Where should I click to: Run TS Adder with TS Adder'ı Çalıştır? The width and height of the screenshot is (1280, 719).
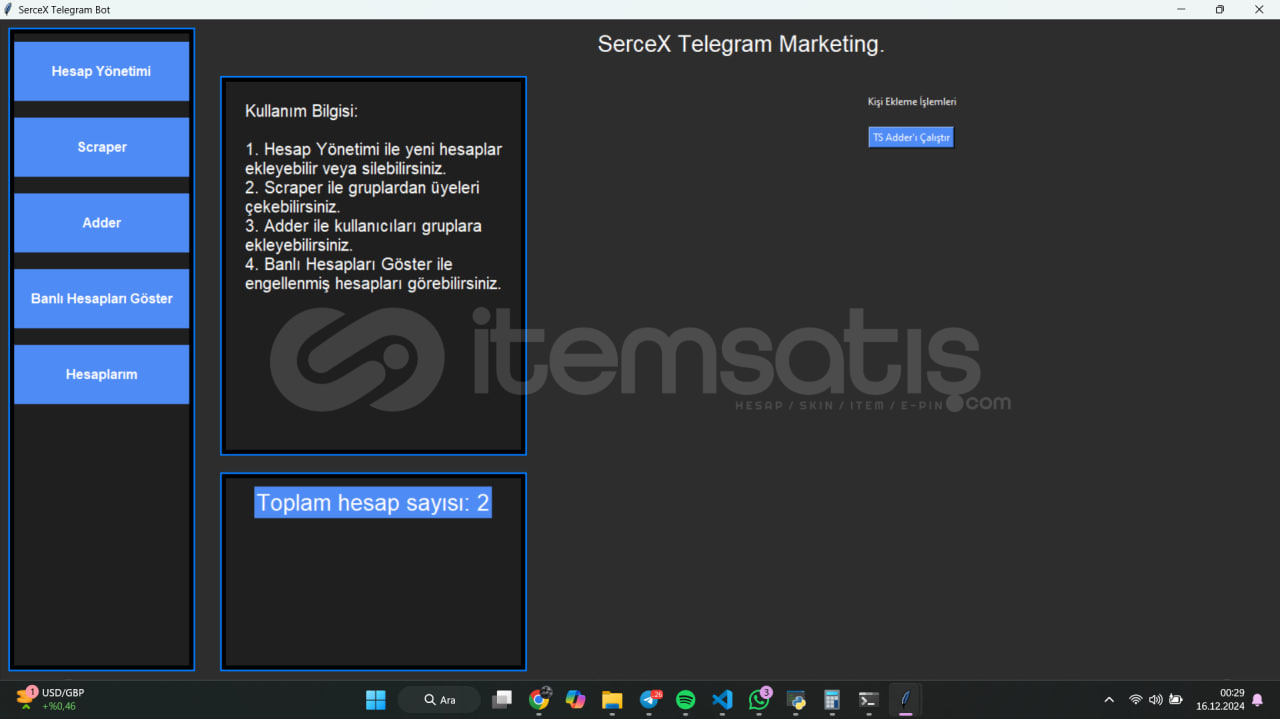coord(911,137)
